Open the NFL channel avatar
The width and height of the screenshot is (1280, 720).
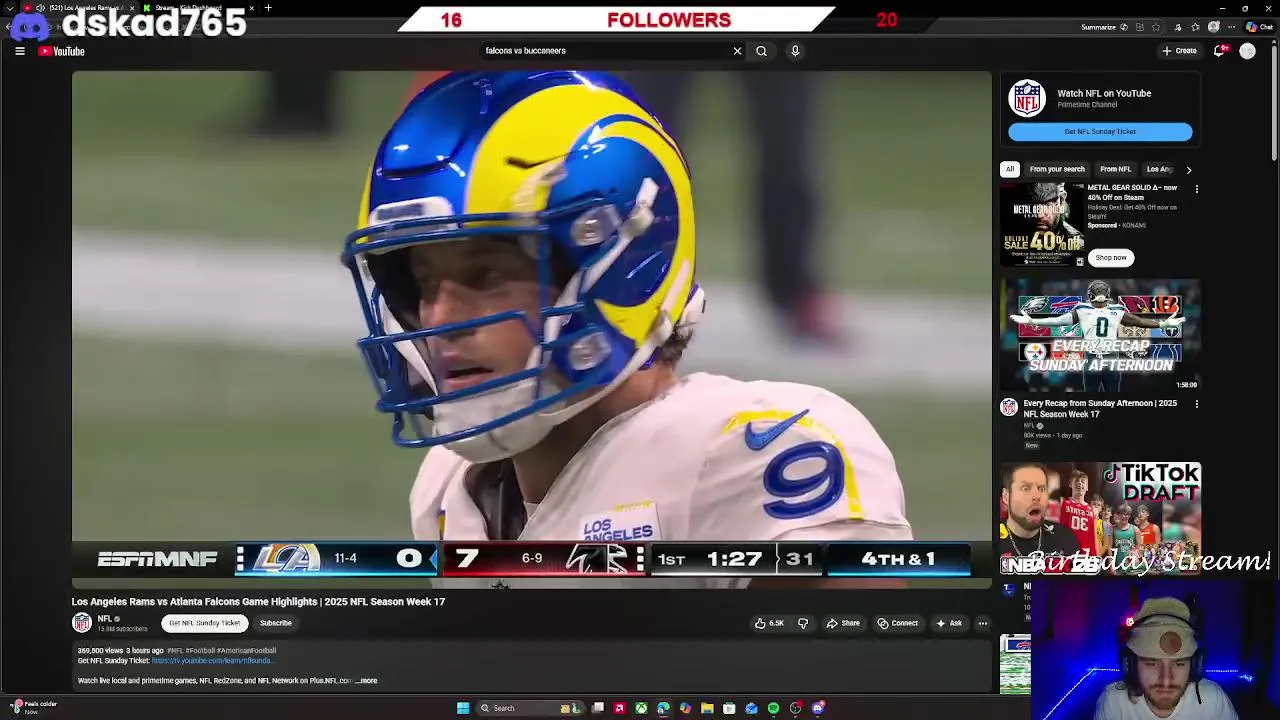82,623
